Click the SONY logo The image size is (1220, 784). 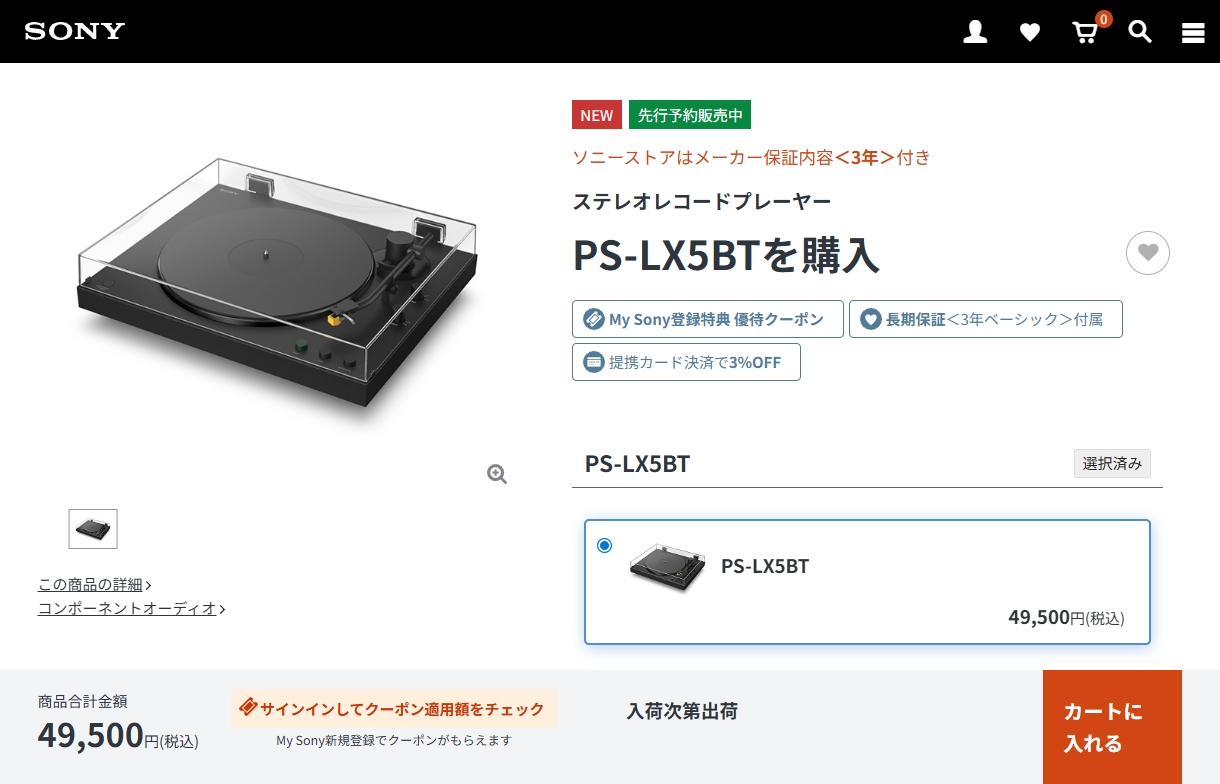click(75, 31)
